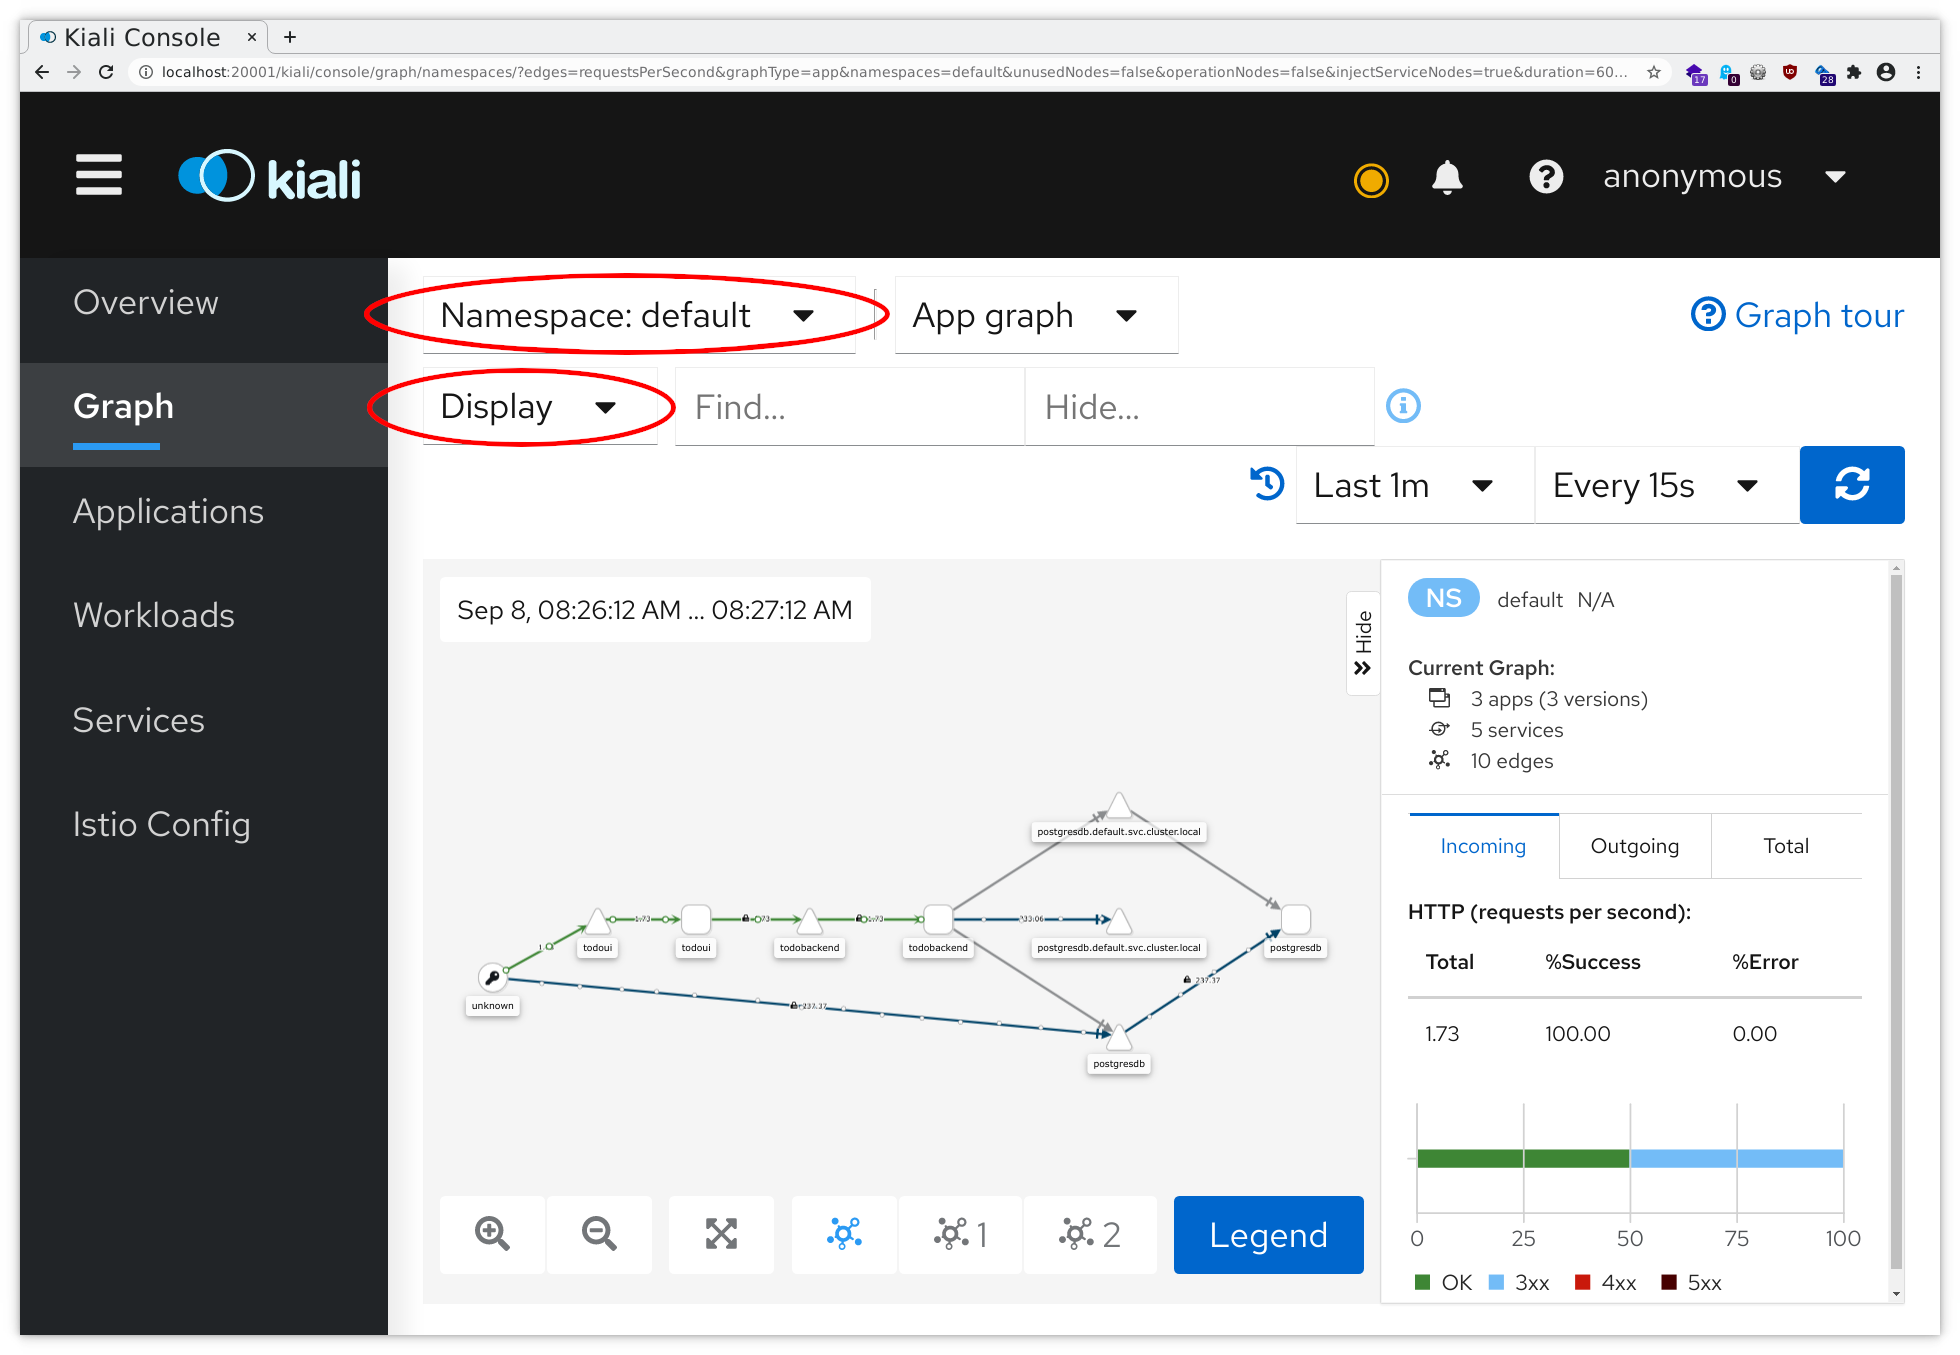
Task: Open the notifications bell
Action: [1446, 177]
